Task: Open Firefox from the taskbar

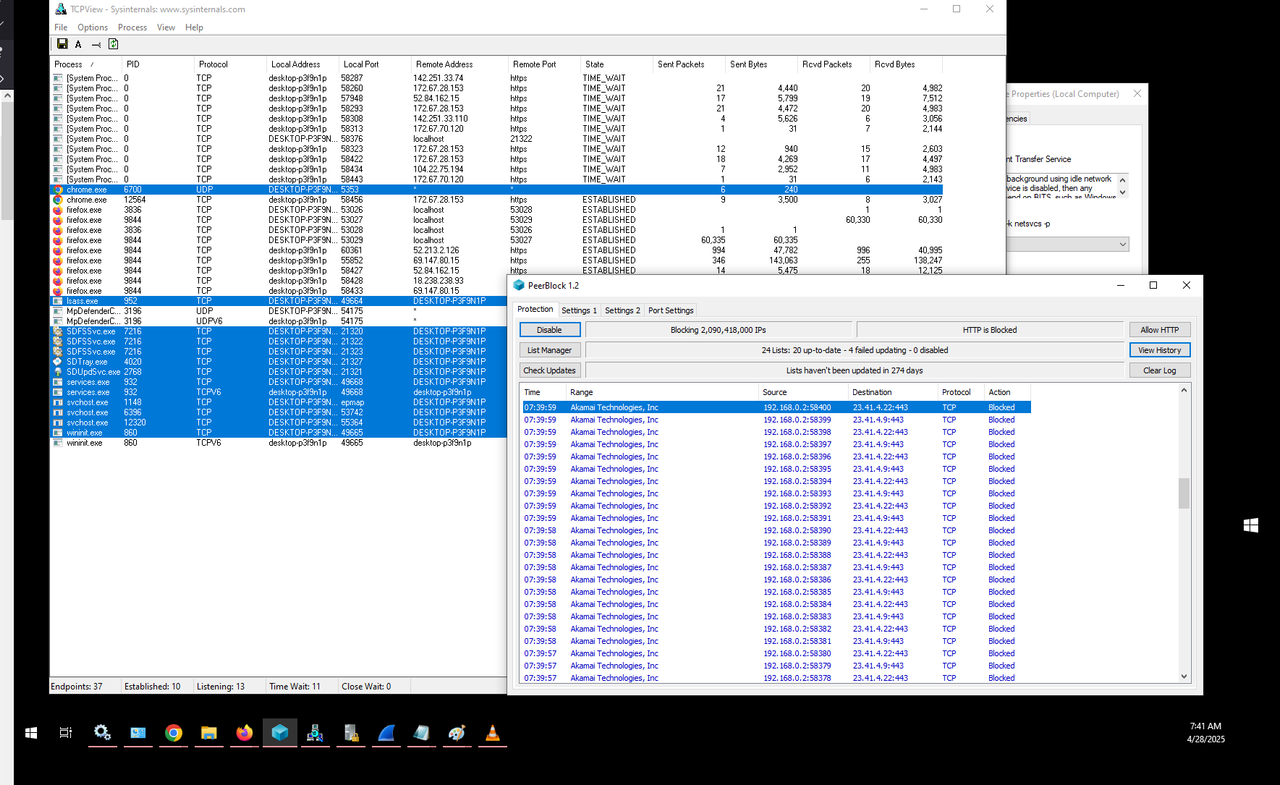Action: 244,733
